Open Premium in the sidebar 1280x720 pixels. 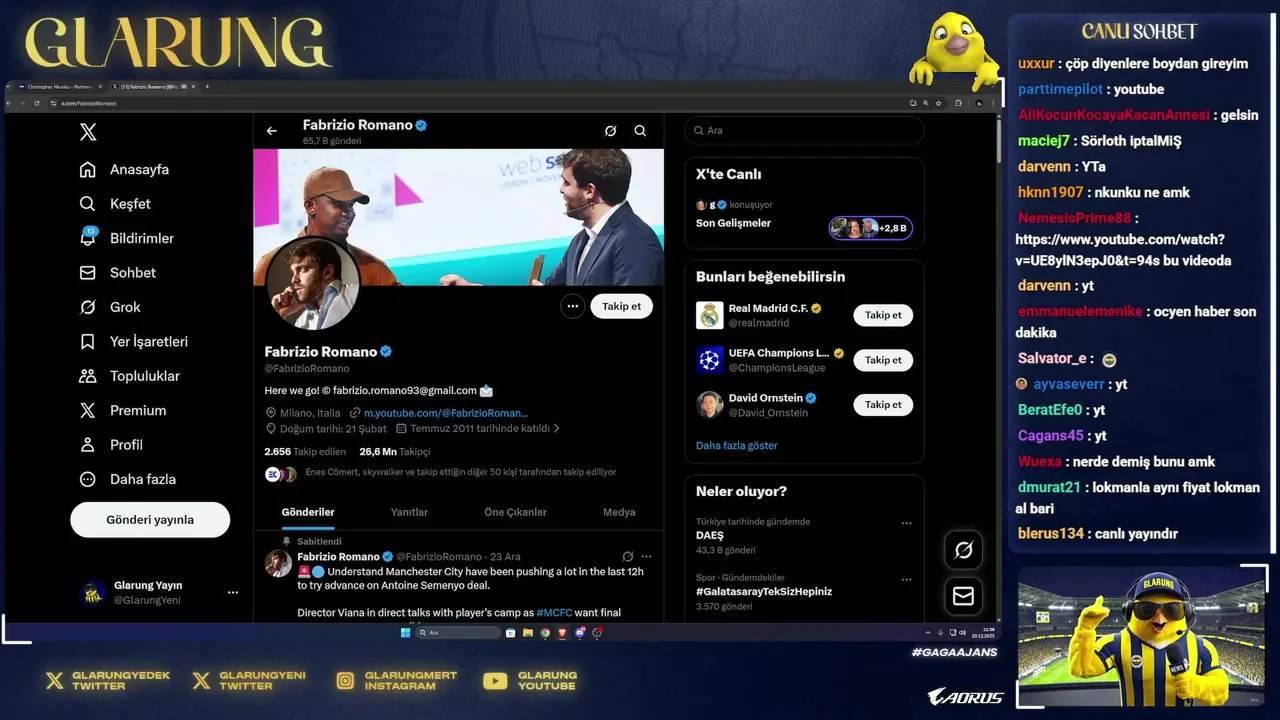[123, 410]
